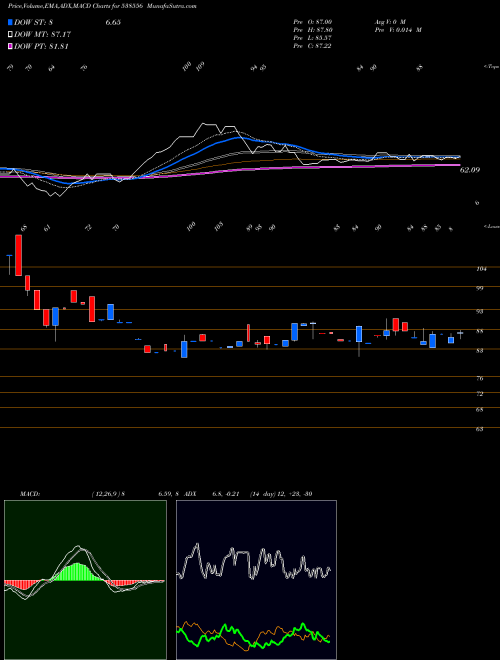Click the 99 price level label

(x=479, y=288)
